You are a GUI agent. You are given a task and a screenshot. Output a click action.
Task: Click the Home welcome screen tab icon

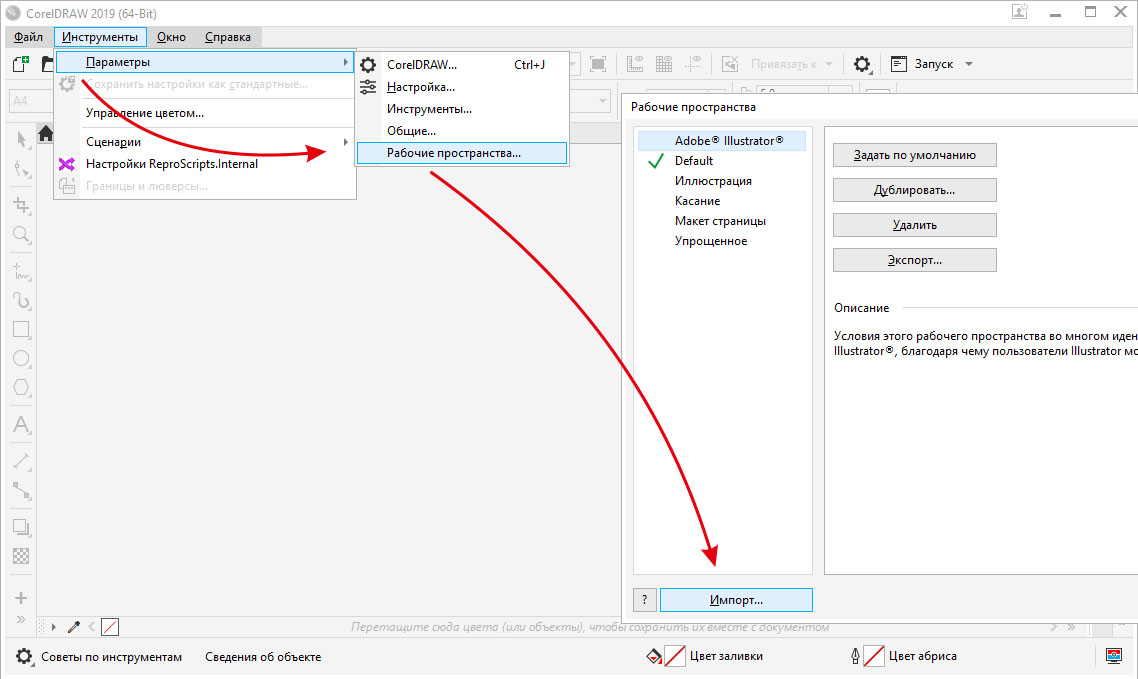(46, 133)
